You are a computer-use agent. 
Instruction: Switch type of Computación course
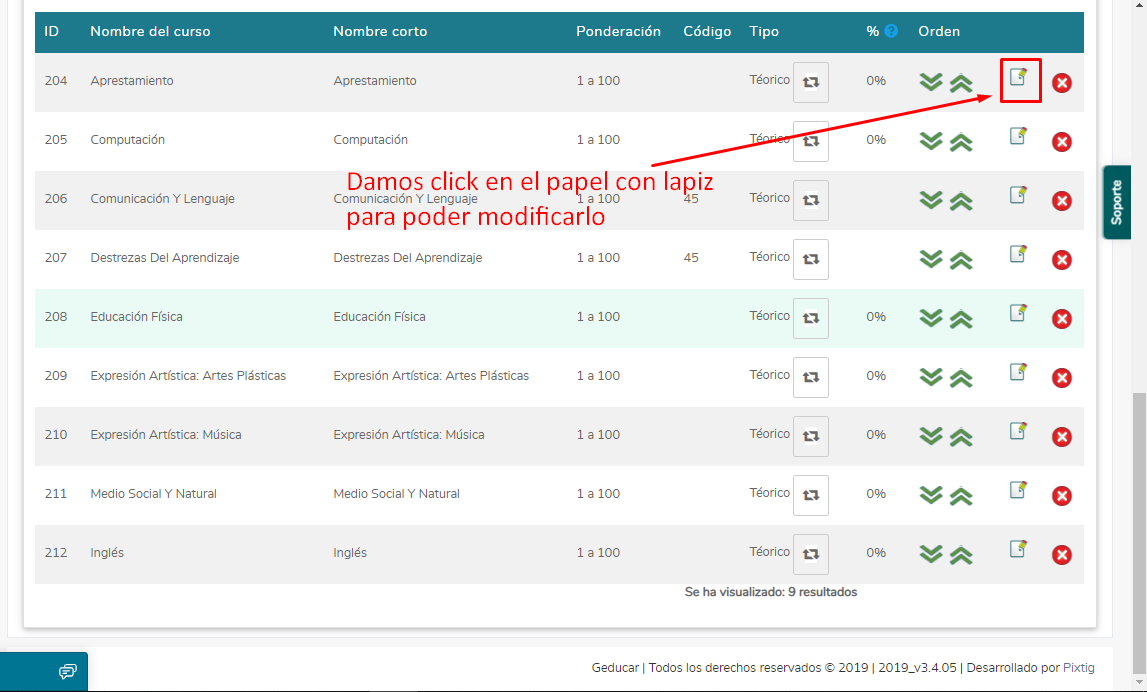coord(811,141)
